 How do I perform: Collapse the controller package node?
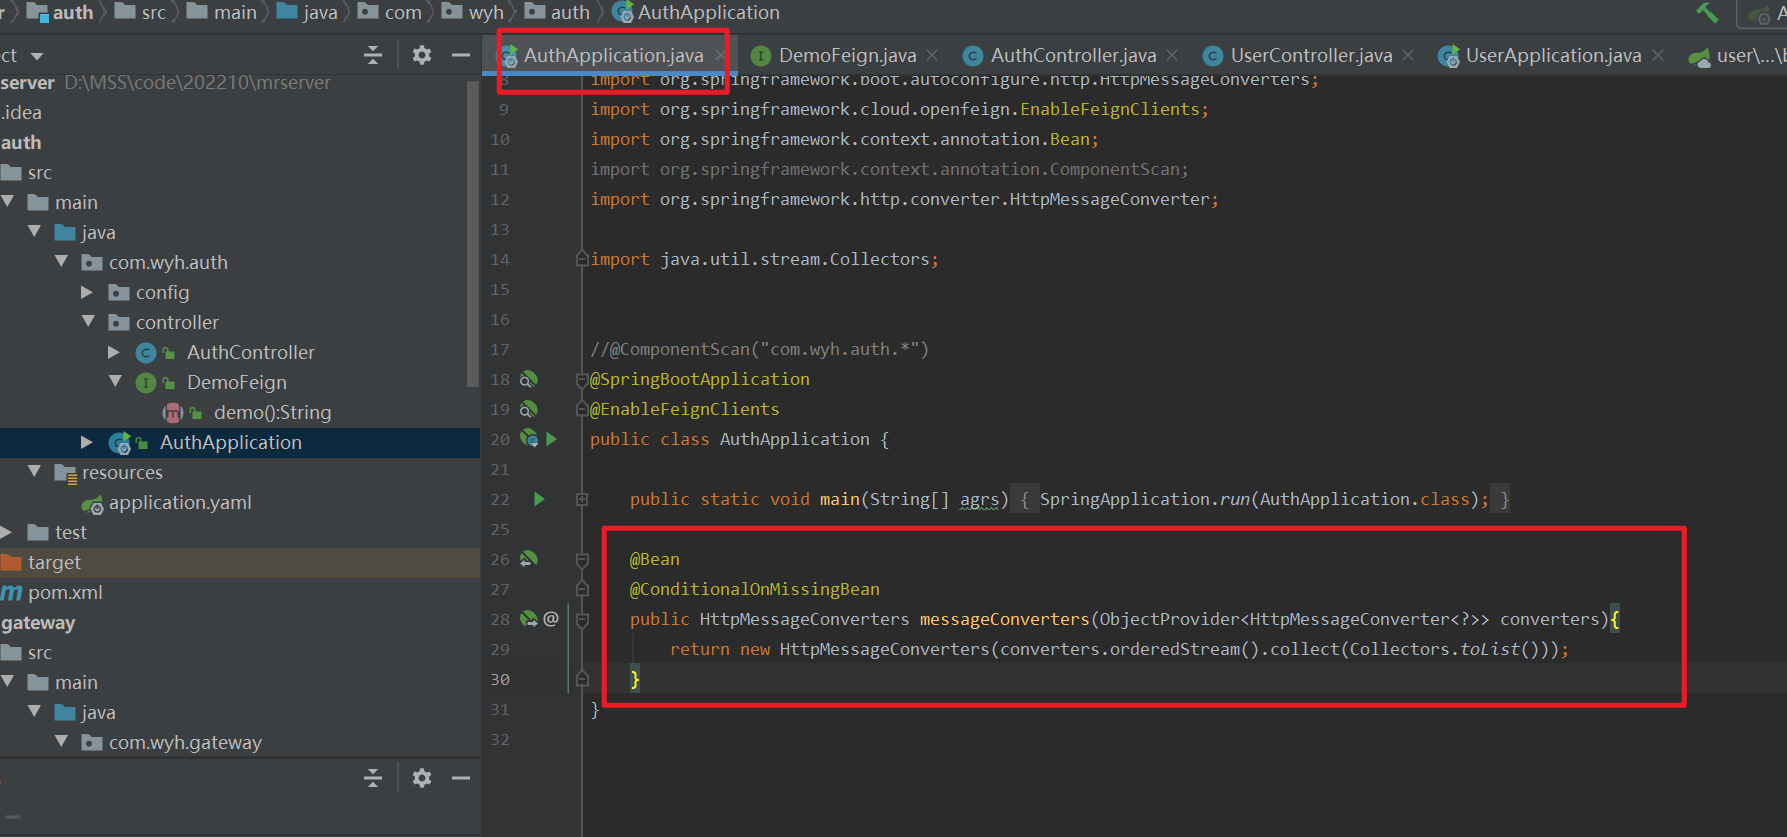(89, 322)
